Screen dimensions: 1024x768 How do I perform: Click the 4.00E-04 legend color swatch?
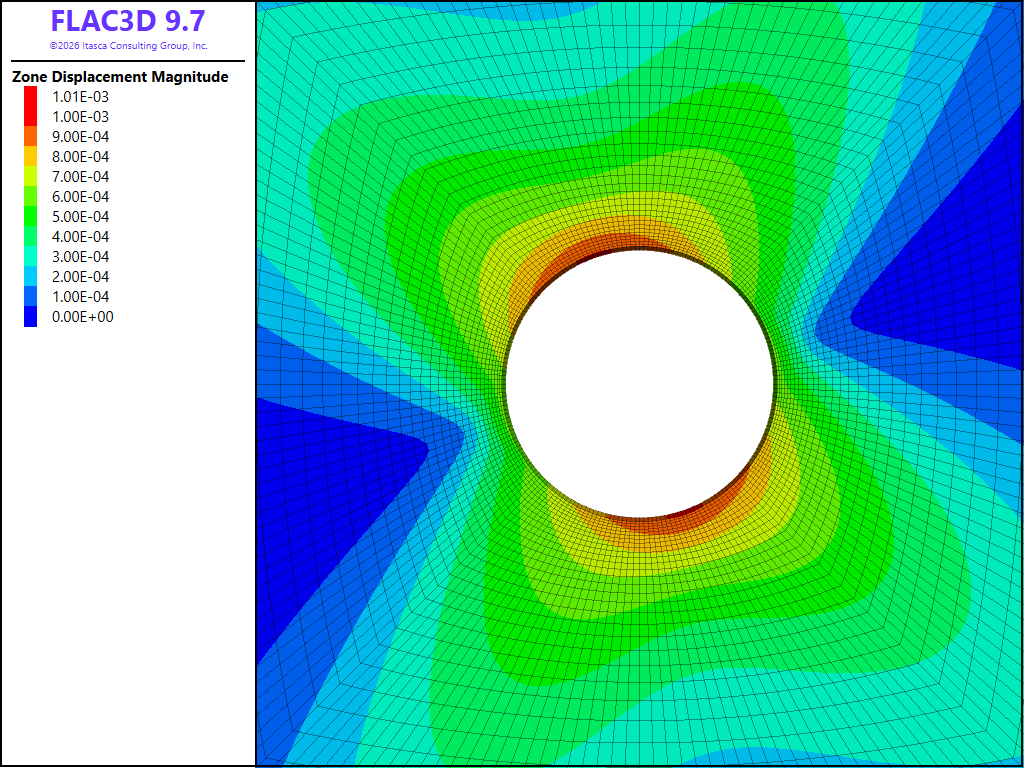[31, 236]
